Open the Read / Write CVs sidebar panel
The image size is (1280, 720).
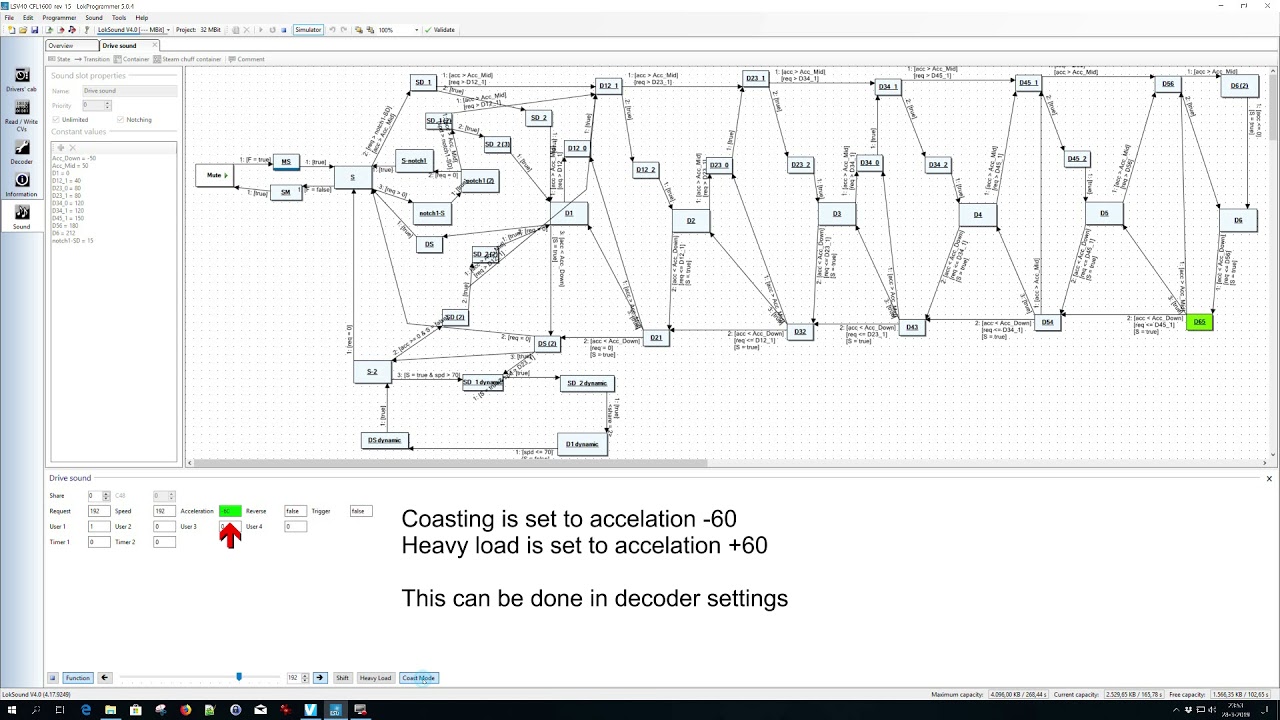21,114
